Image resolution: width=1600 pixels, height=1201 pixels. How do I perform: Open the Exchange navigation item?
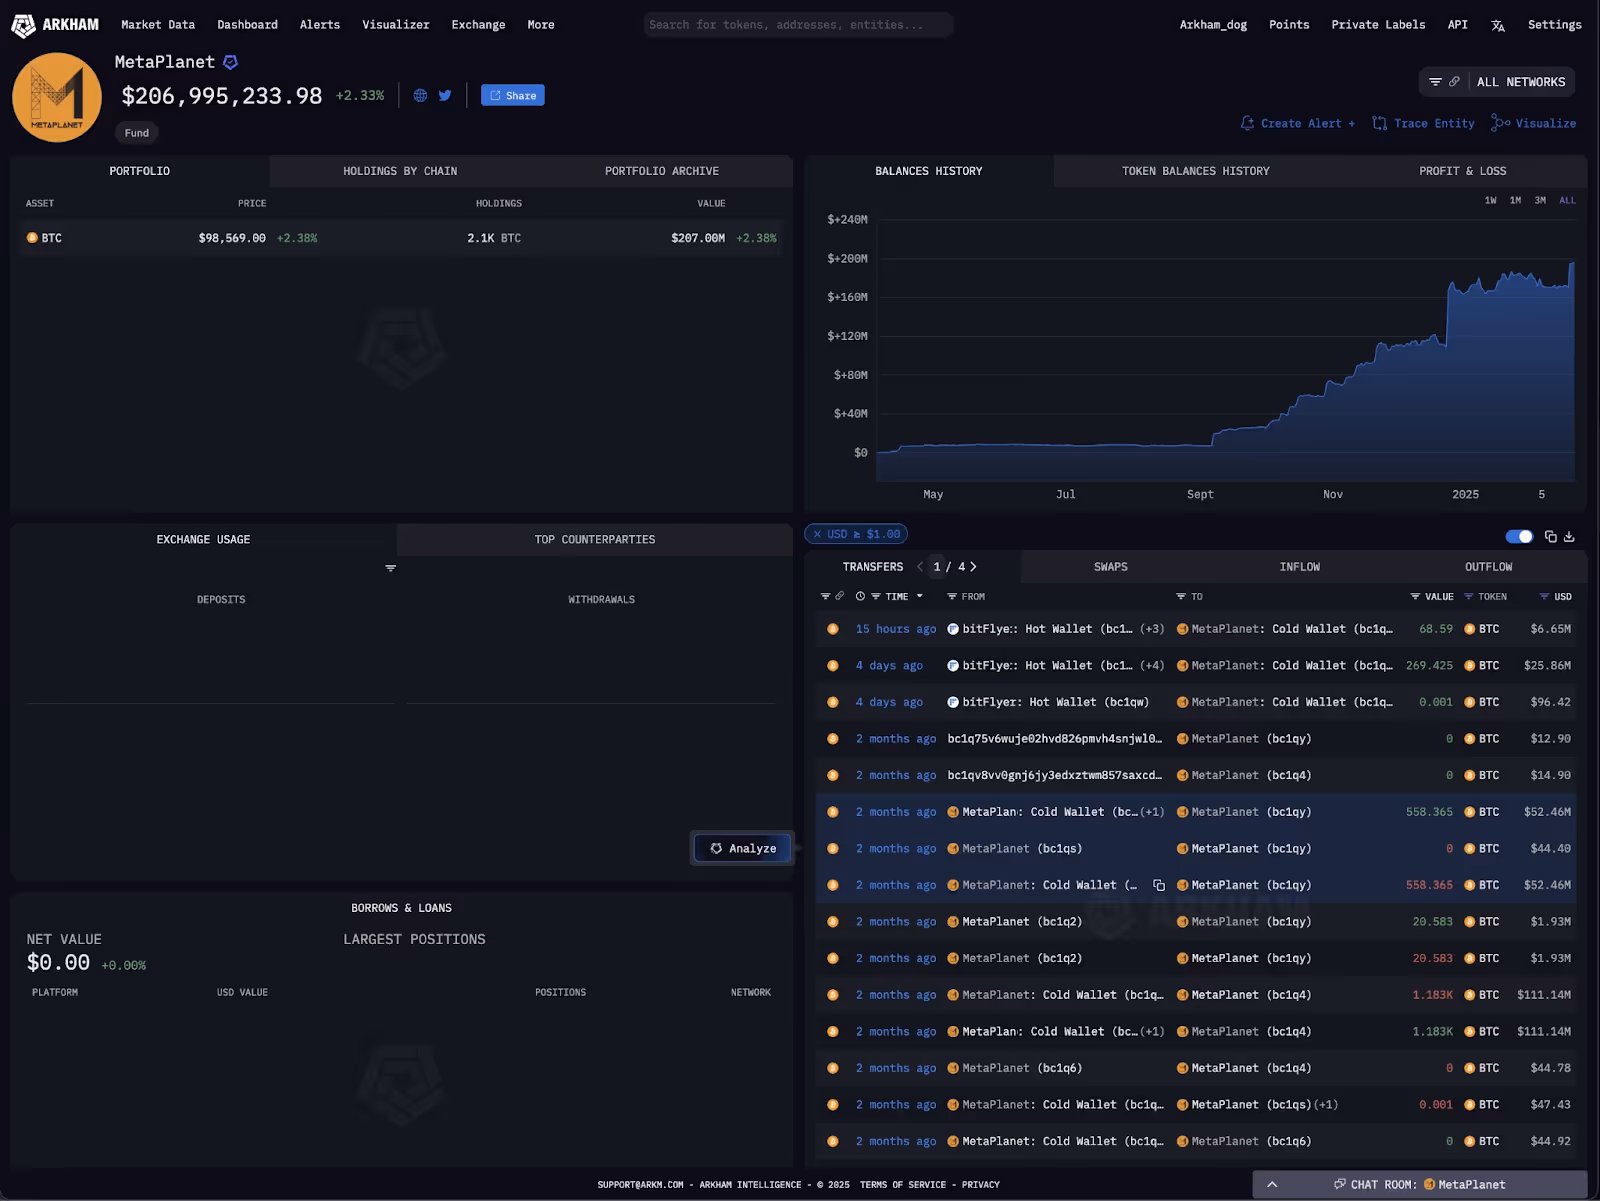(478, 25)
